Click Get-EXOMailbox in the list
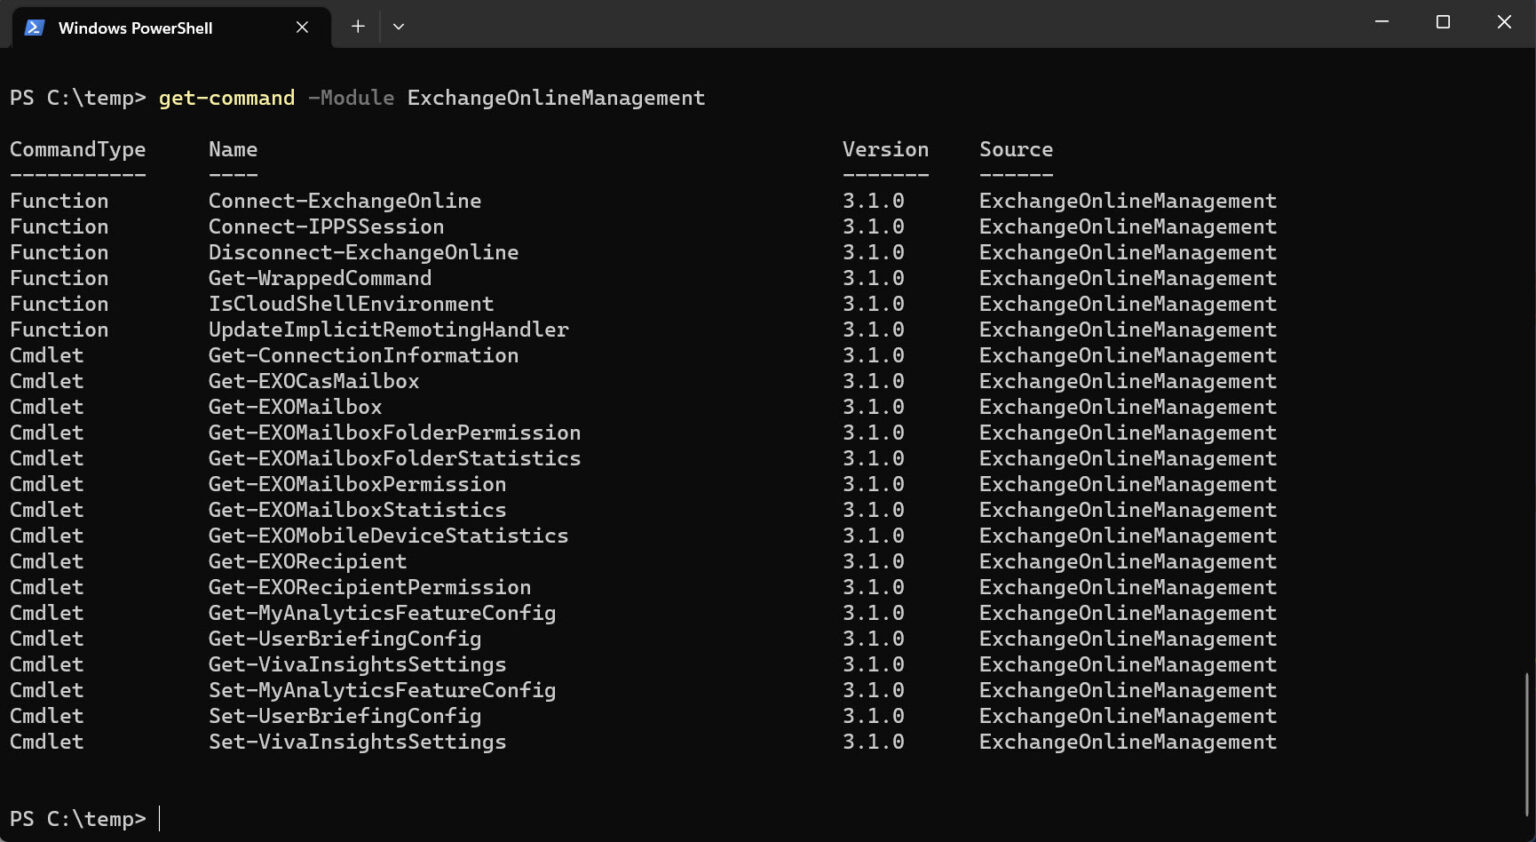Image resolution: width=1536 pixels, height=842 pixels. [295, 407]
